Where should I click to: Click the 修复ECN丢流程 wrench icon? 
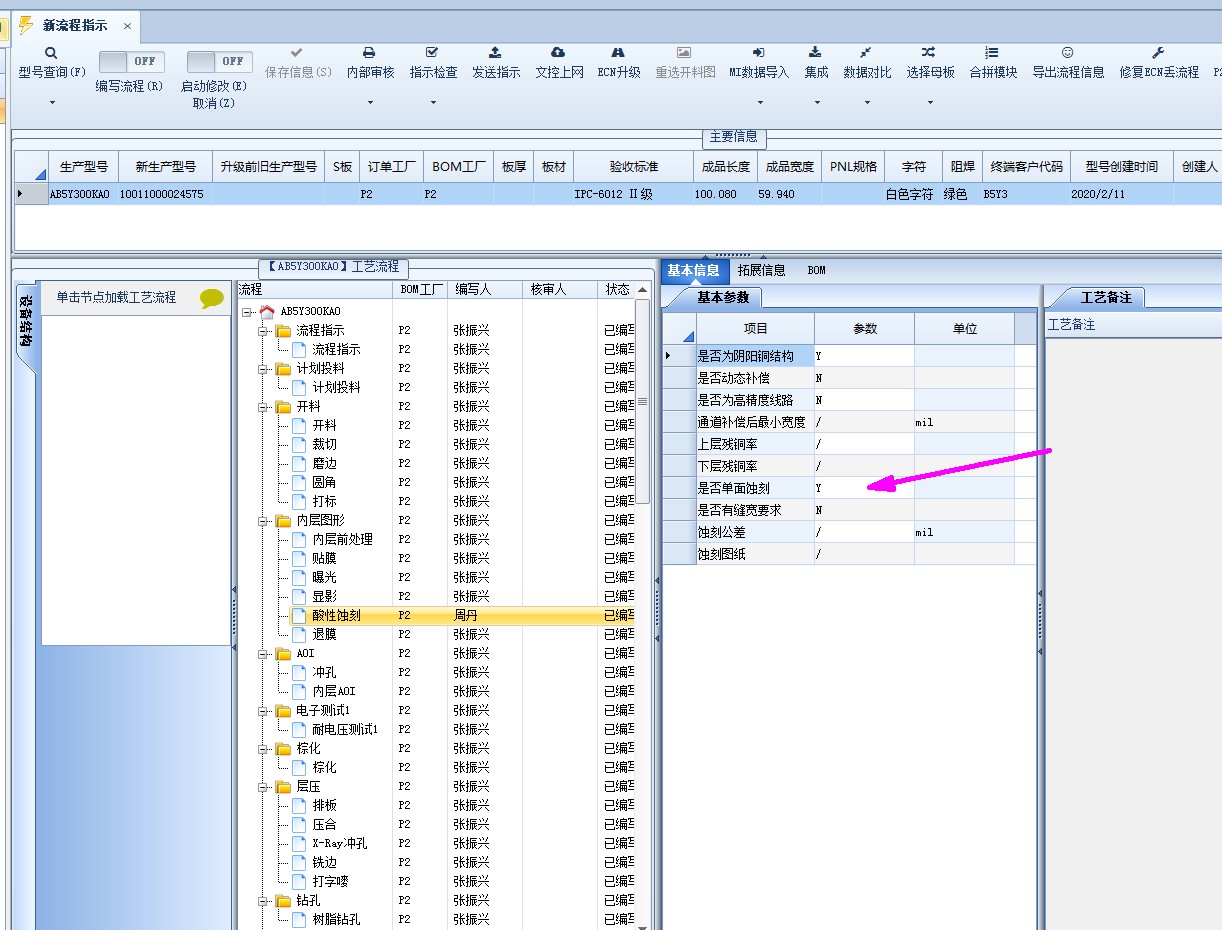coord(1158,53)
